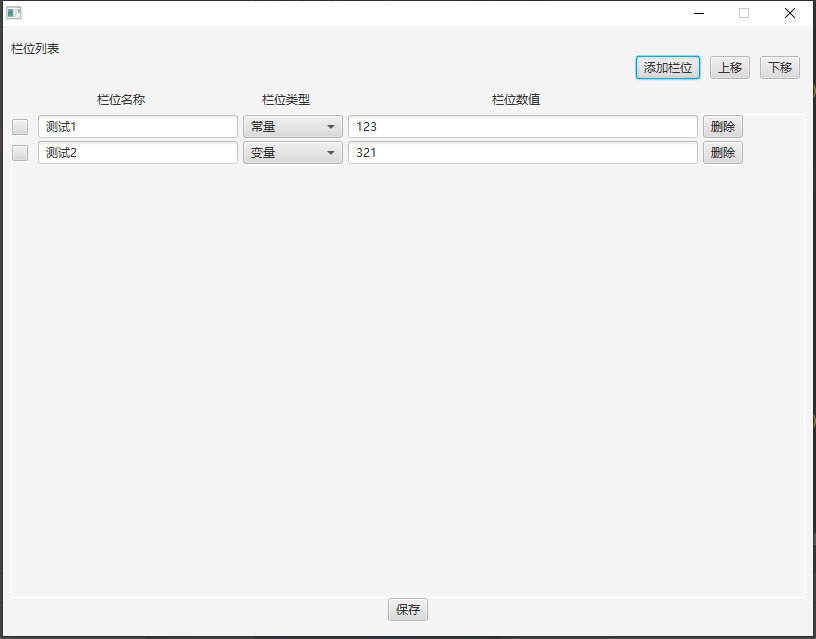Click the 添加栏位 button

point(668,68)
